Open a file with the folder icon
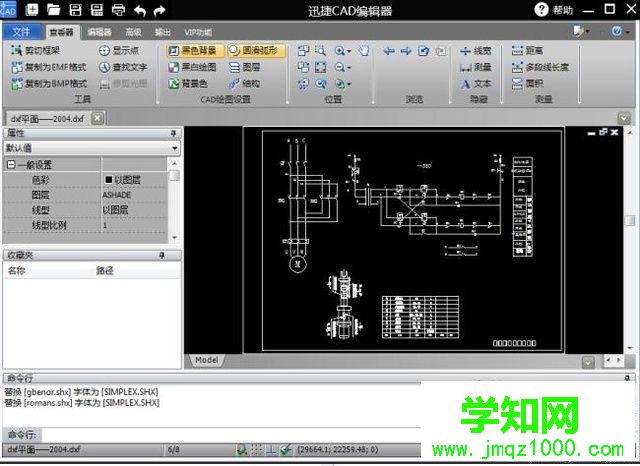 [53, 9]
